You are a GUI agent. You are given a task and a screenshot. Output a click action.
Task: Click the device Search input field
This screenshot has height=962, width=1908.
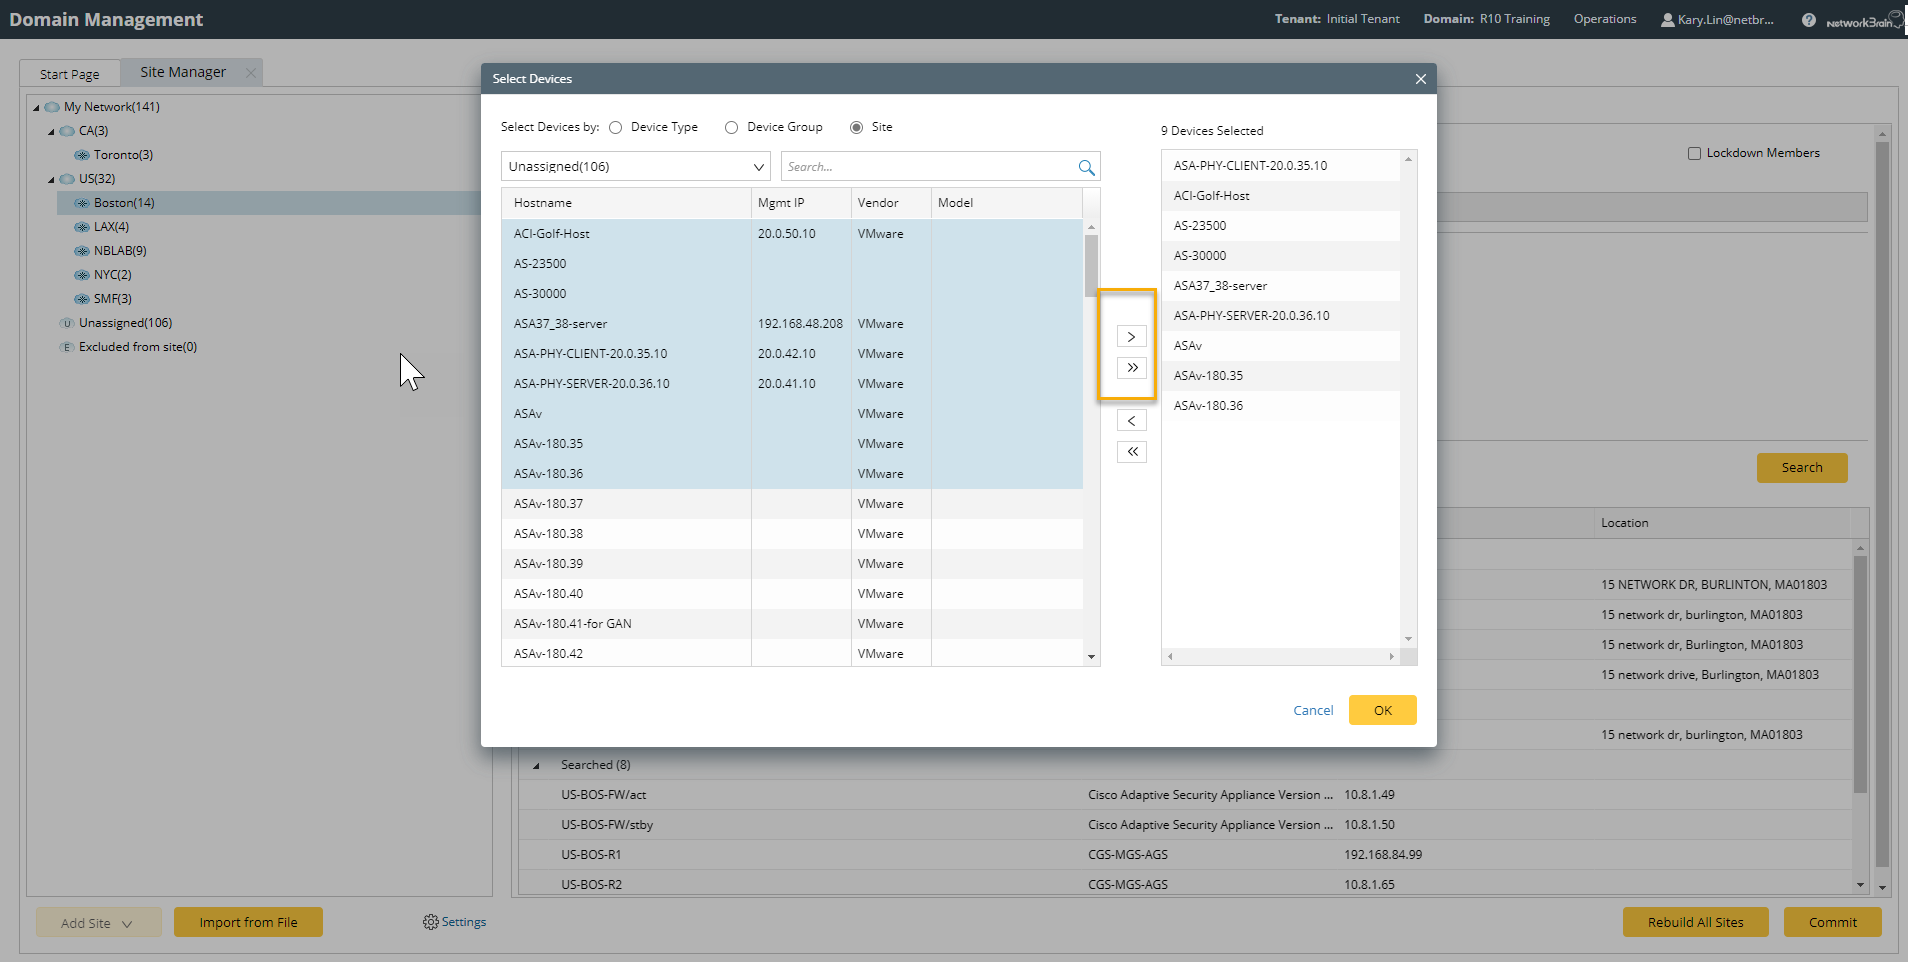click(928, 167)
